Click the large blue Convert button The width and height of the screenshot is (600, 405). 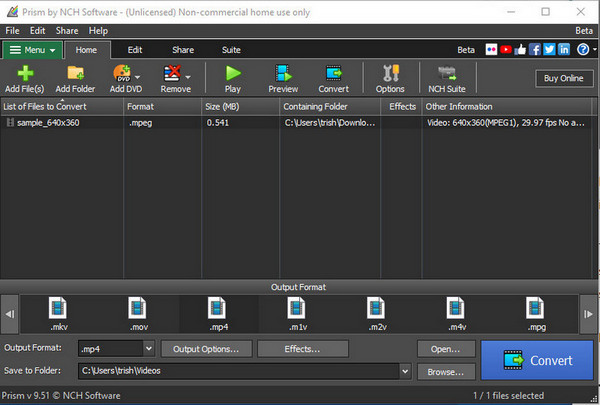pos(537,360)
